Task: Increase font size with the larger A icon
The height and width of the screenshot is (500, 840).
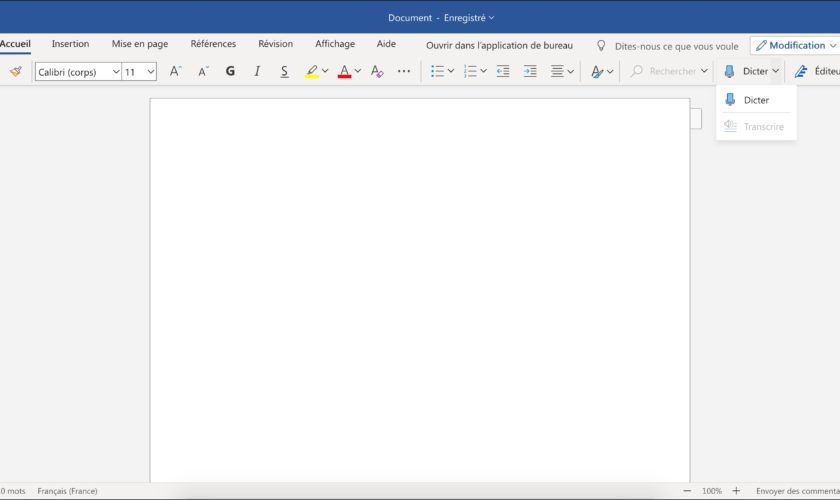Action: (175, 71)
